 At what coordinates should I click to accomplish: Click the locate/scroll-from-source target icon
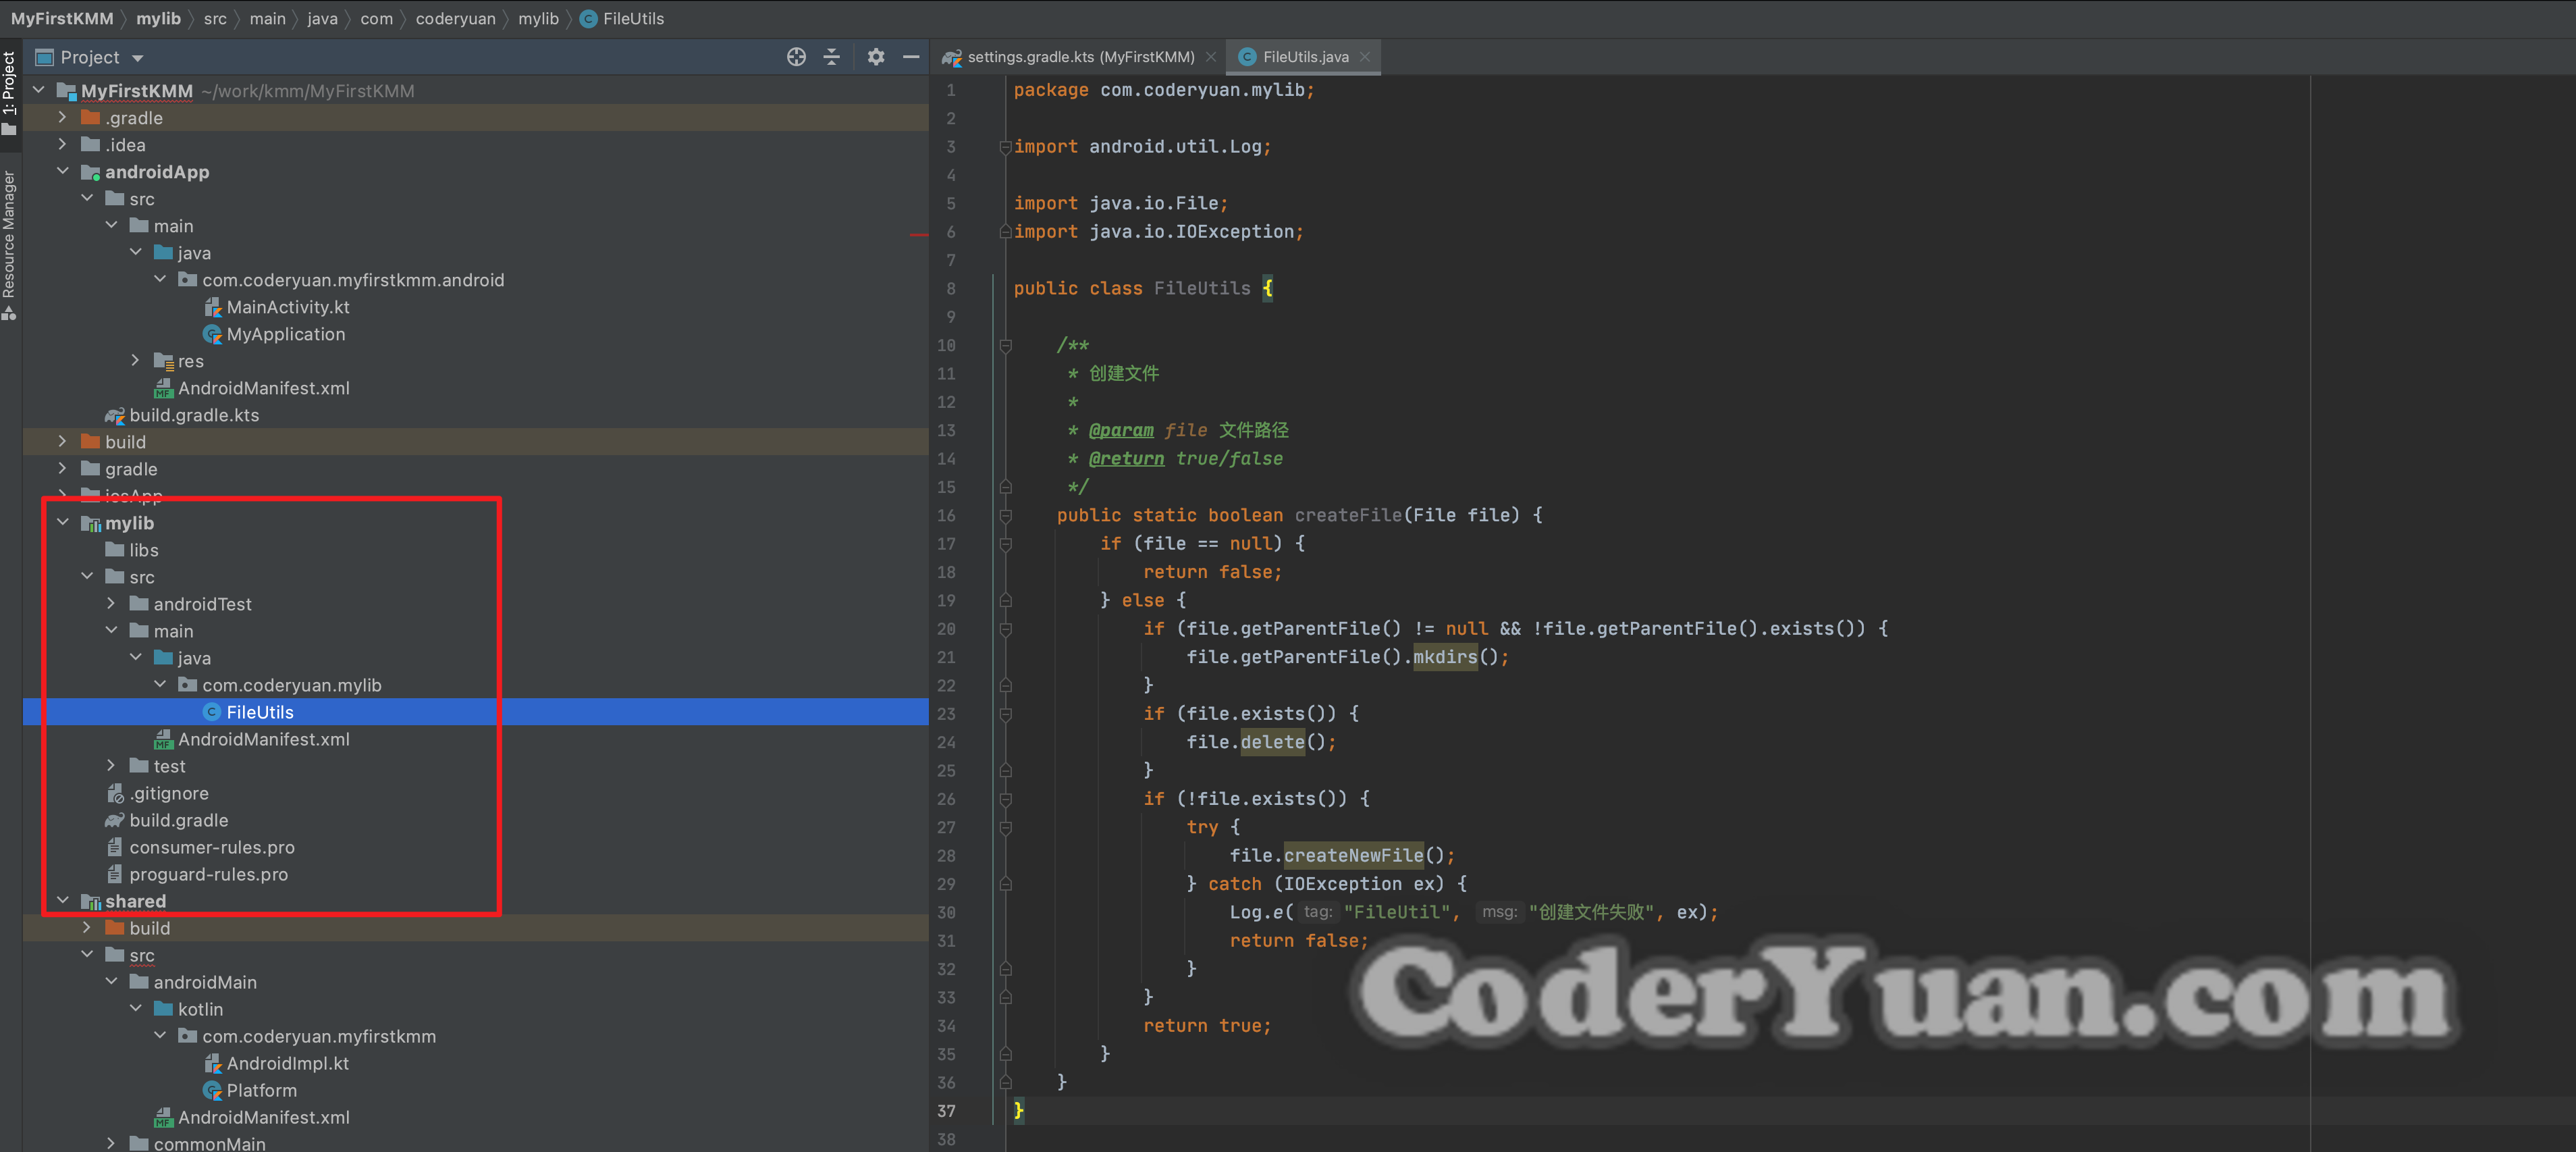pos(796,57)
